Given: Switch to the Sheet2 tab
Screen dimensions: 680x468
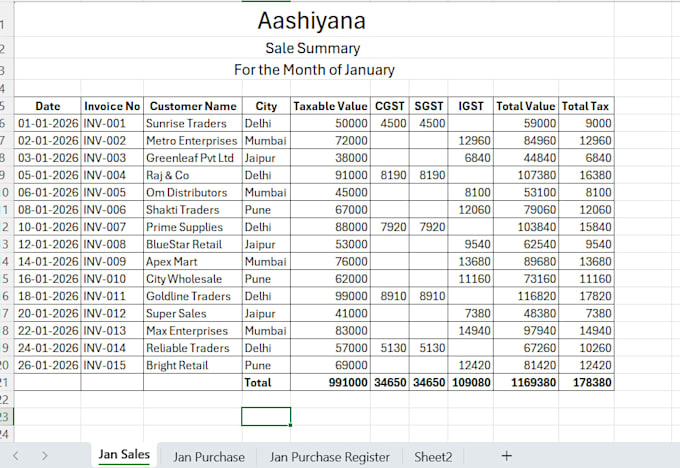Looking at the screenshot, I should [x=433, y=456].
